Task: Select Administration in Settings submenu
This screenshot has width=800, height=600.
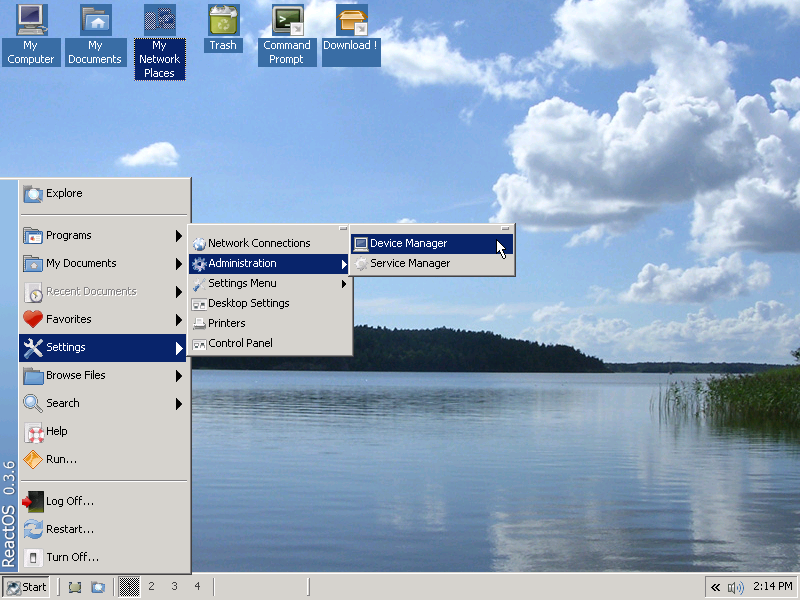Action: point(269,264)
